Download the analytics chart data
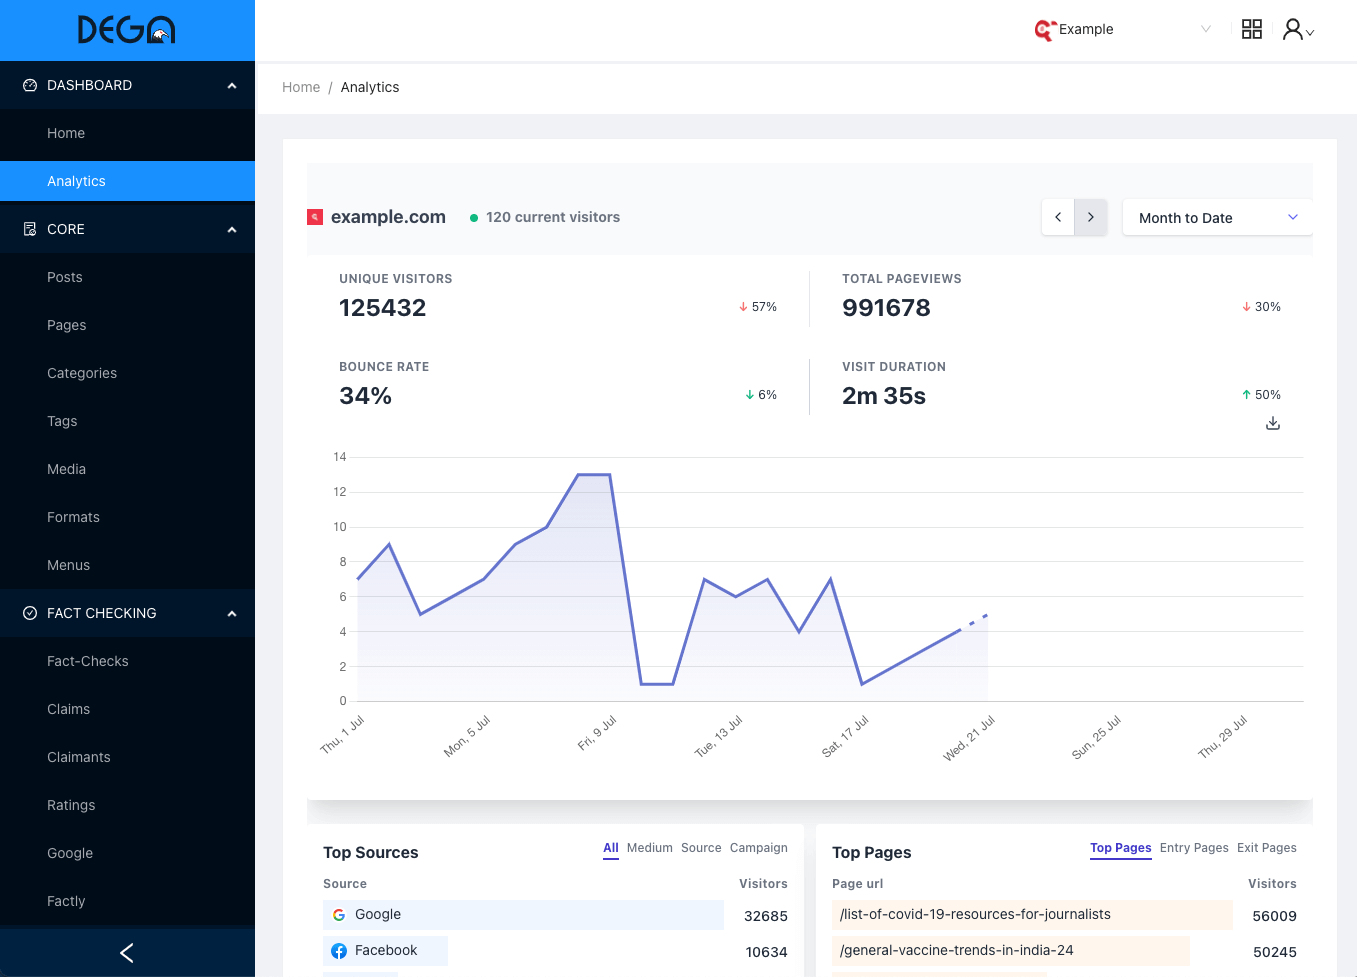Viewport: 1357px width, 977px height. (1272, 423)
